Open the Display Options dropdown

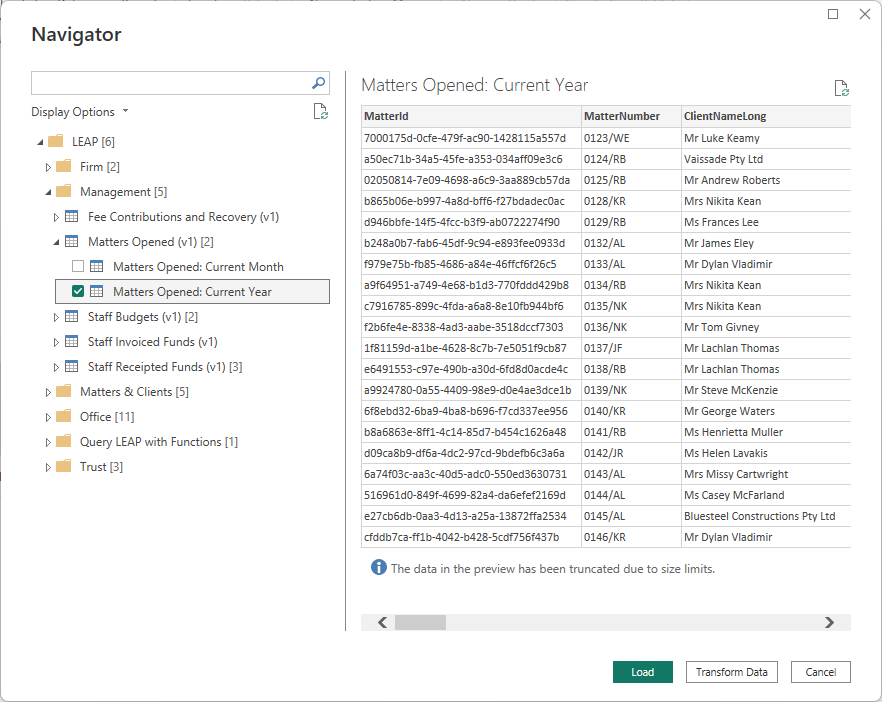[80, 111]
